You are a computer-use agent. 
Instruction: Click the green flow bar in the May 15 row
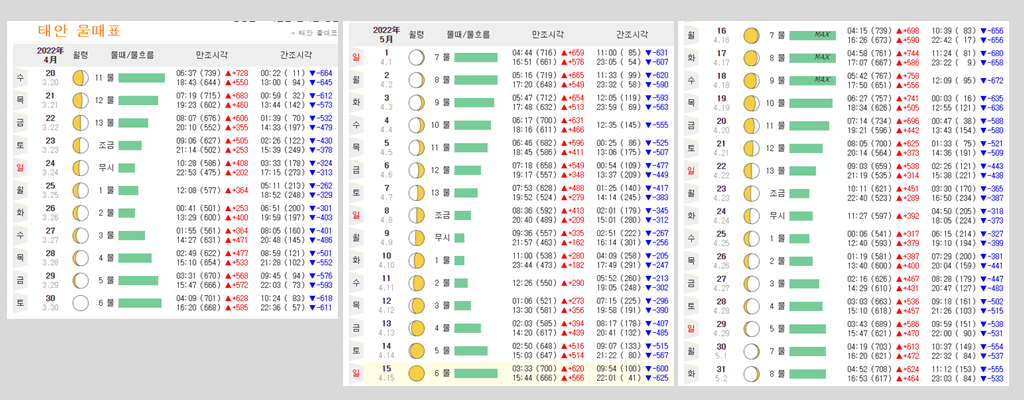(475, 374)
